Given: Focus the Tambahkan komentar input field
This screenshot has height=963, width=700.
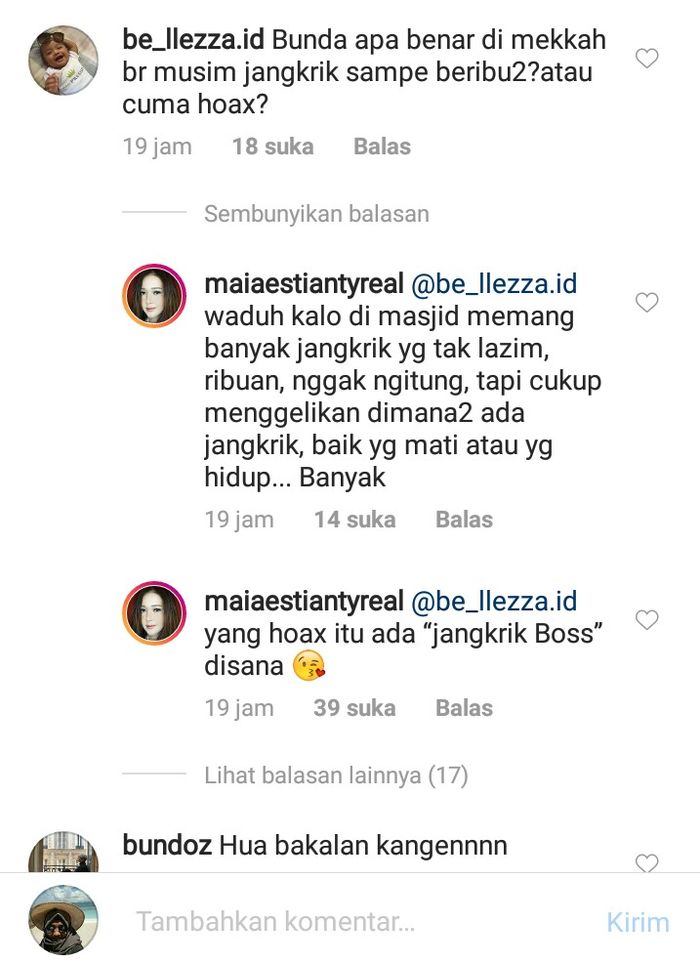Looking at the screenshot, I should pyautogui.click(x=362, y=921).
